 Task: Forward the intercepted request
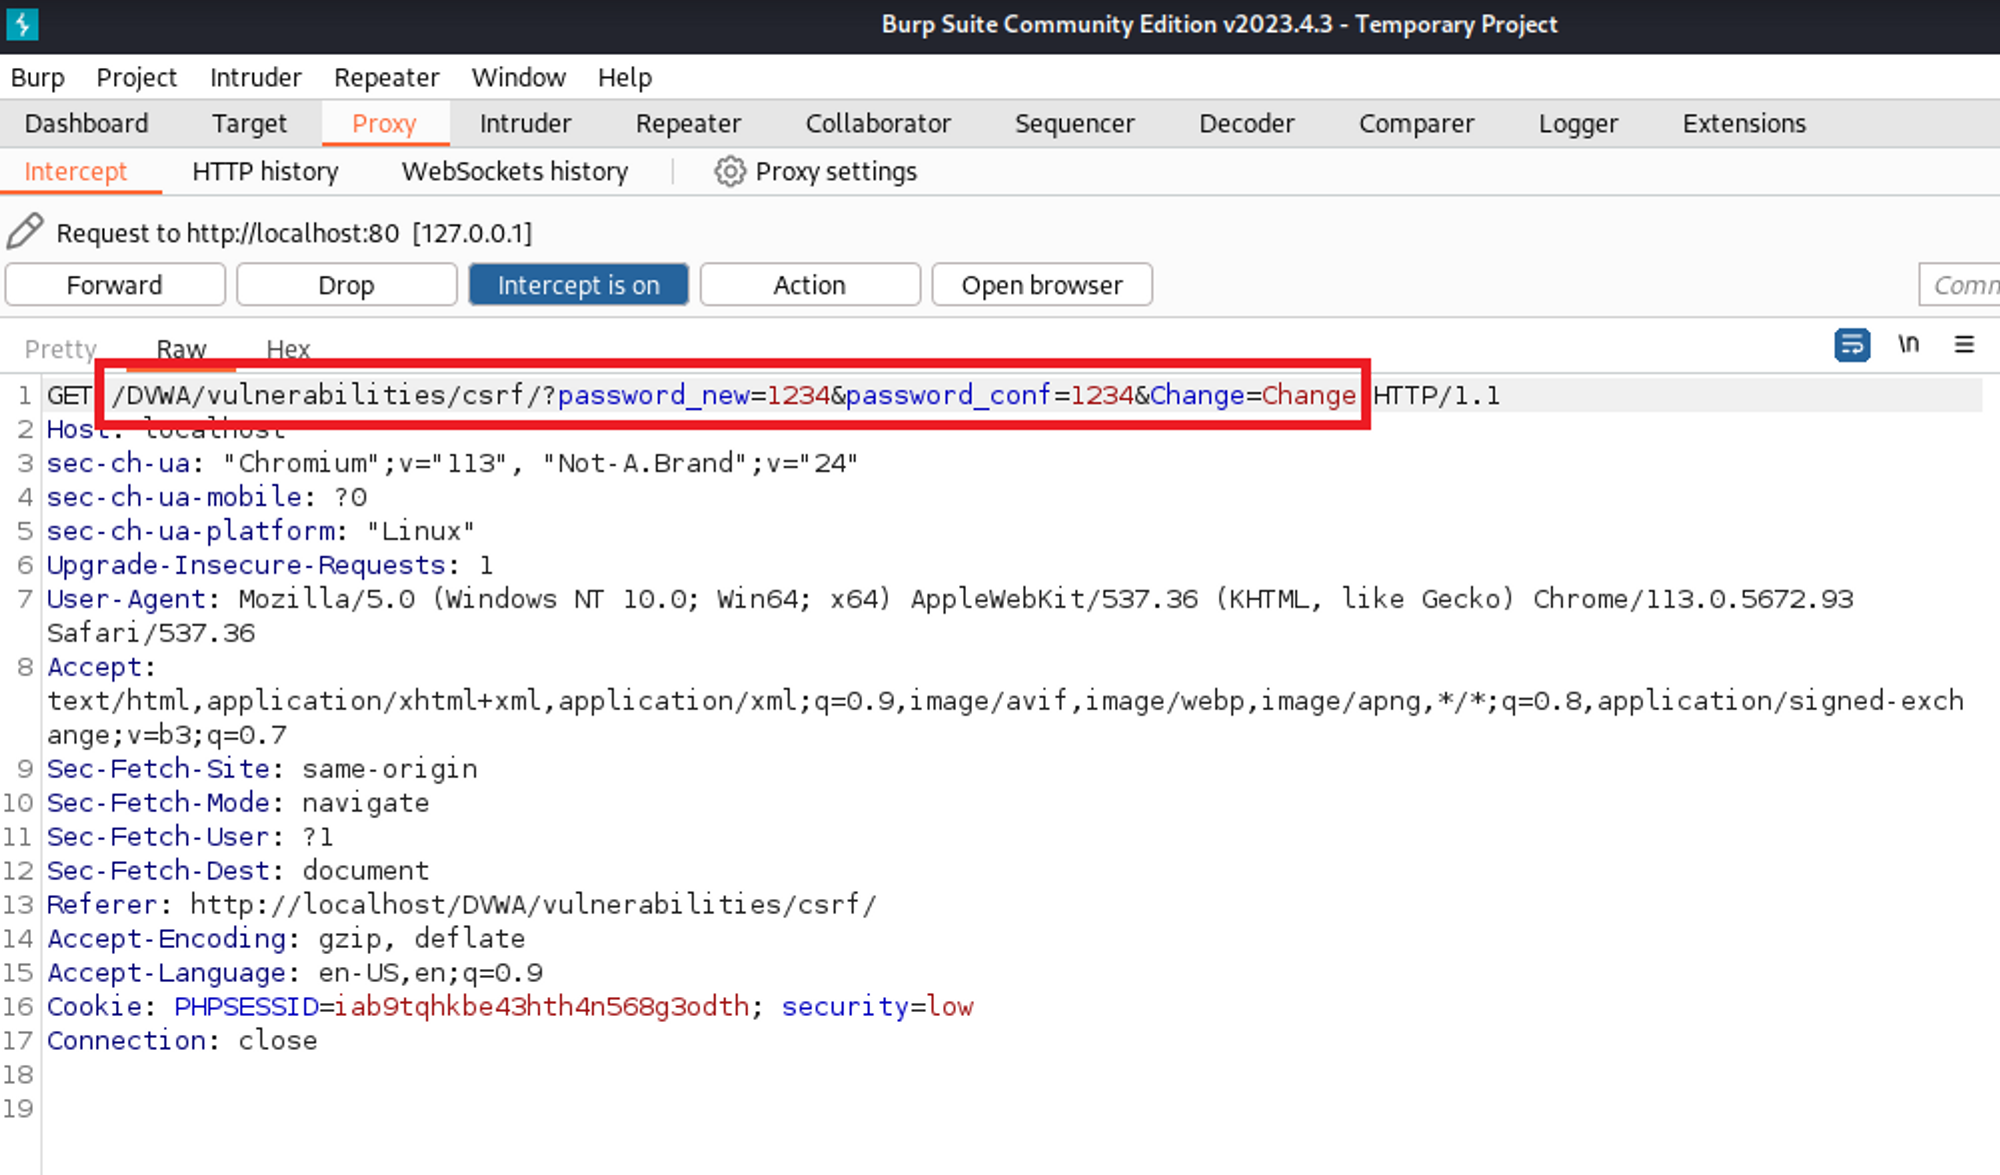(114, 285)
